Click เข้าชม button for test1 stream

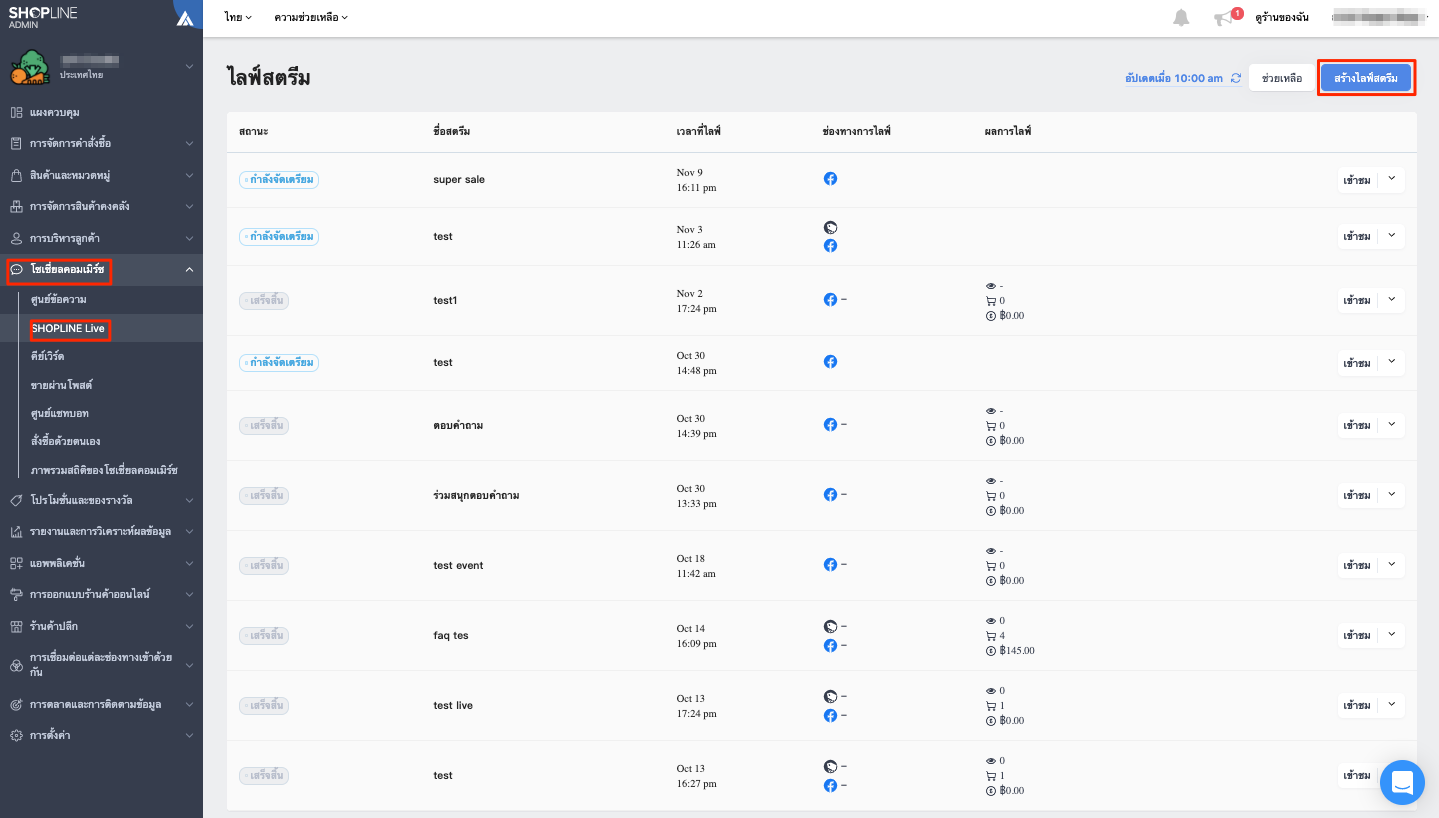pos(1357,300)
